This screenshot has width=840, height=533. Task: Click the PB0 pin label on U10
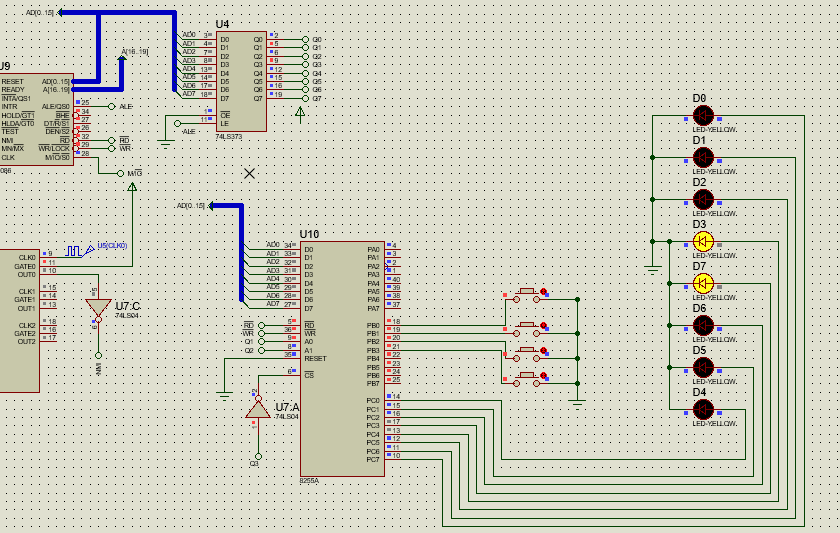coord(373,325)
